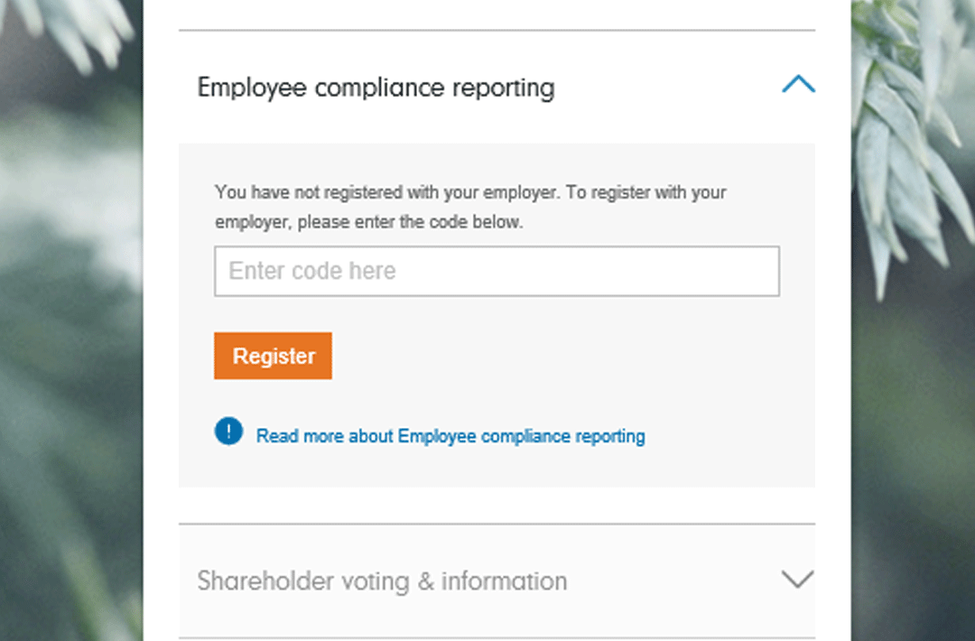Open Read more about Employee compliance reporting
This screenshot has height=641, width=975.
pos(450,436)
